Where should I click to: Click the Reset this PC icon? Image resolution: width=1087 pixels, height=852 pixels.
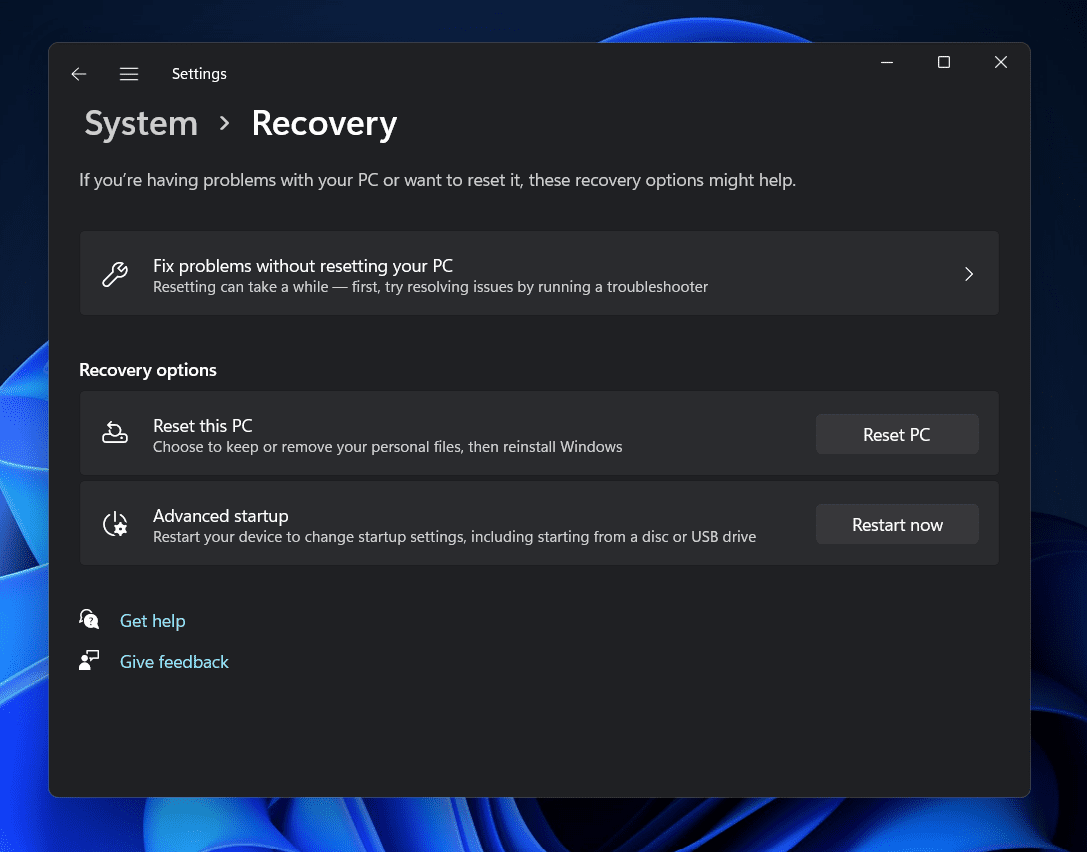[115, 434]
